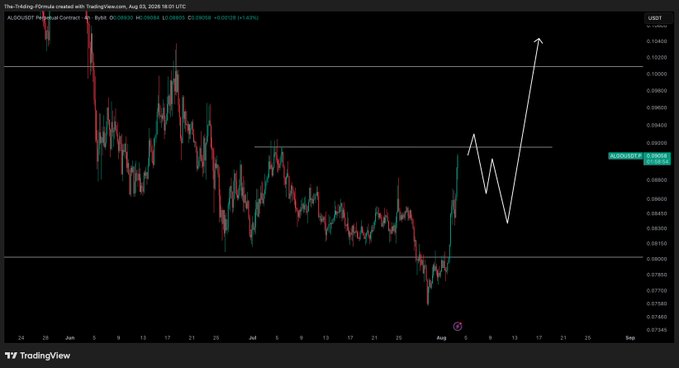The image size is (679, 368).
Task: Click the TradingView logo
Action: click(x=38, y=355)
